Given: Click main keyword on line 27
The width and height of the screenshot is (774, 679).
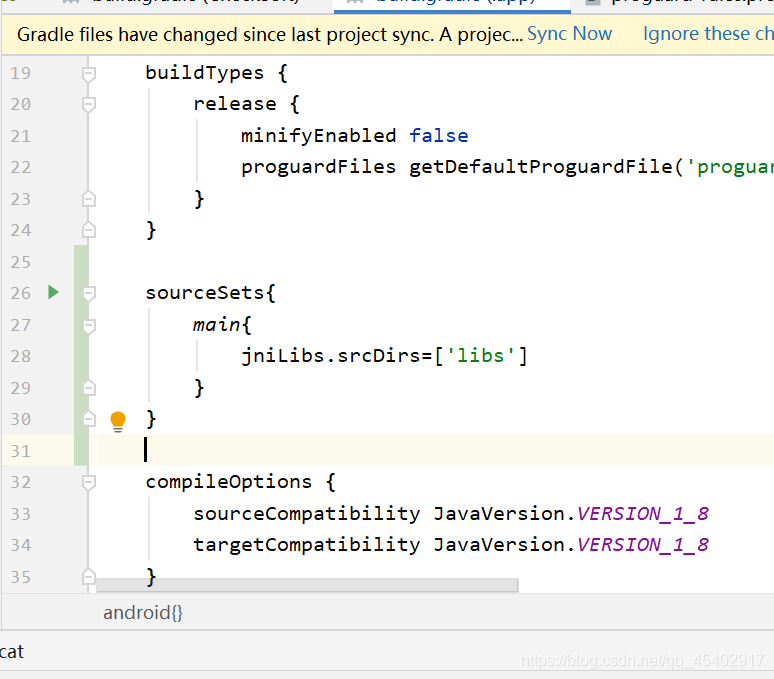Looking at the screenshot, I should [x=216, y=325].
